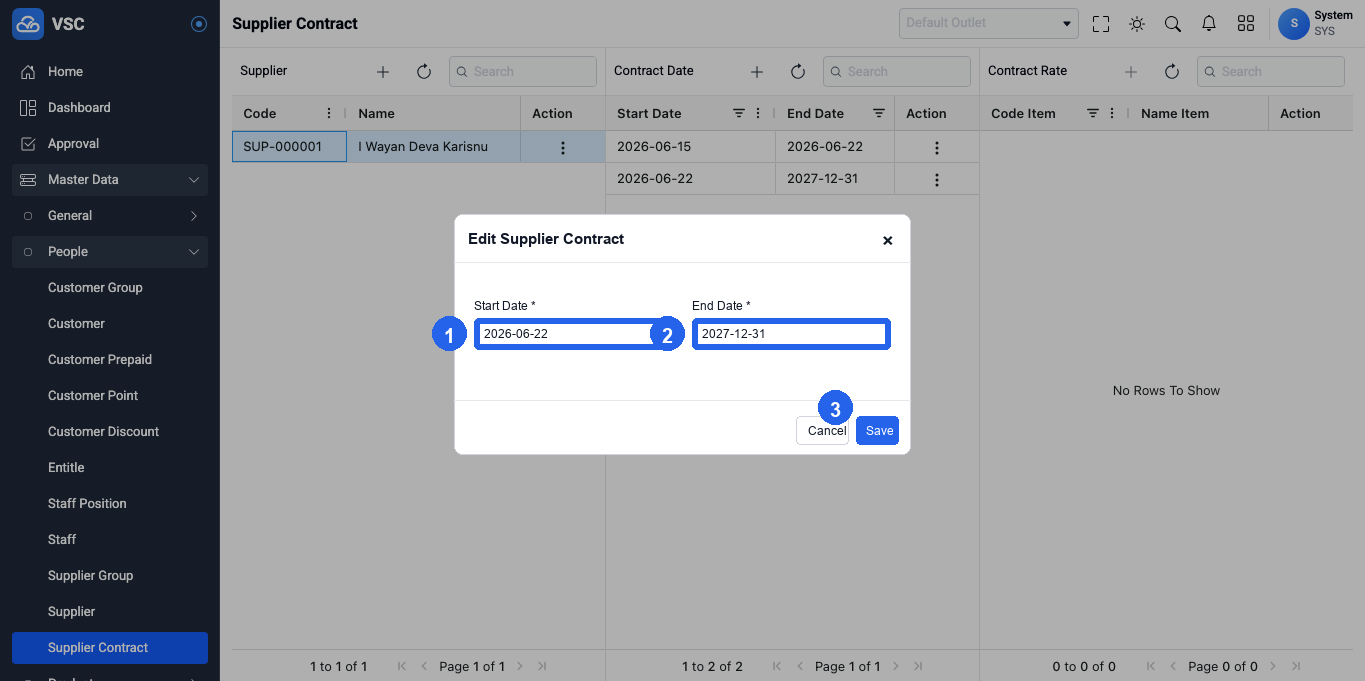Open Start Date column menu dots
Image resolution: width=1365 pixels, height=681 pixels.
point(758,114)
